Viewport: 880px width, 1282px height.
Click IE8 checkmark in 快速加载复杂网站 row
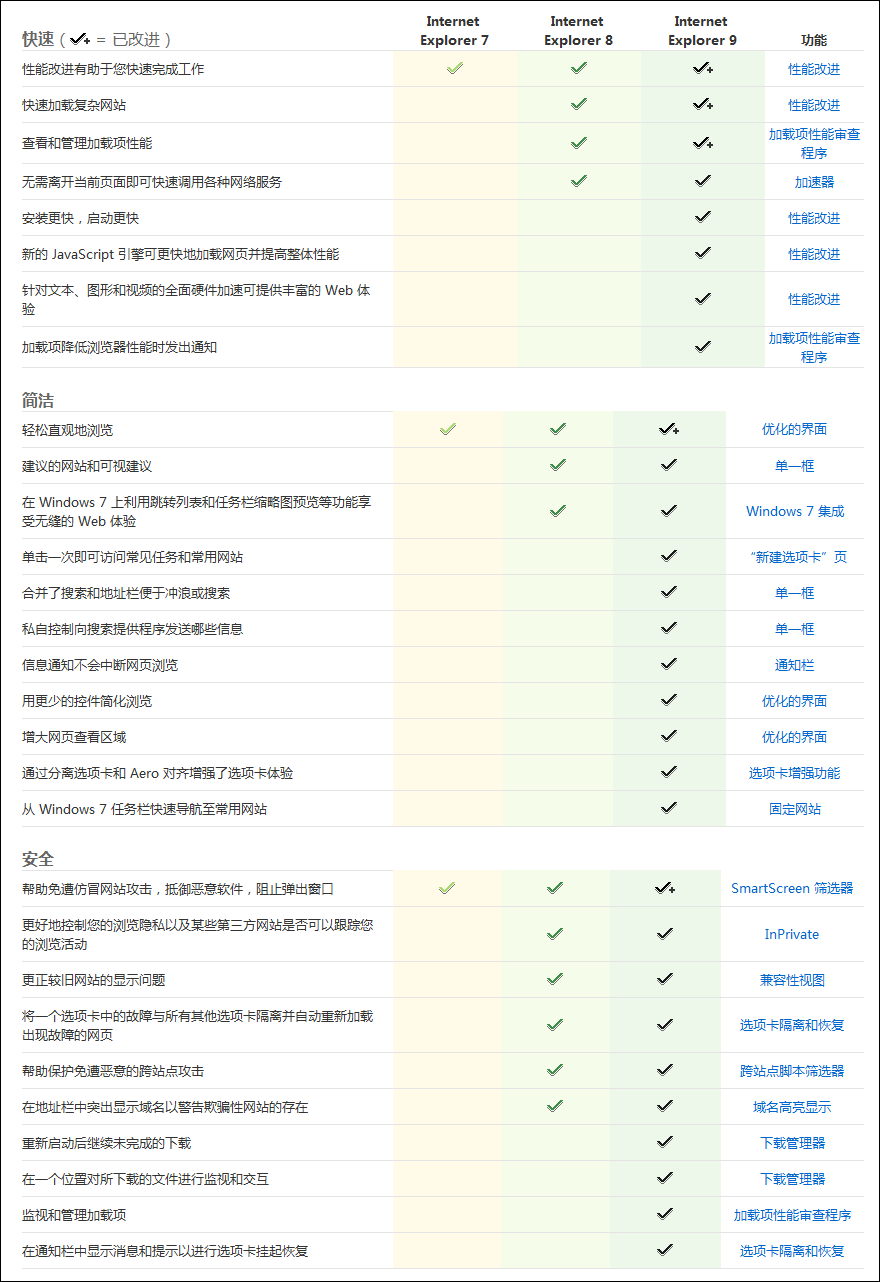[x=578, y=104]
